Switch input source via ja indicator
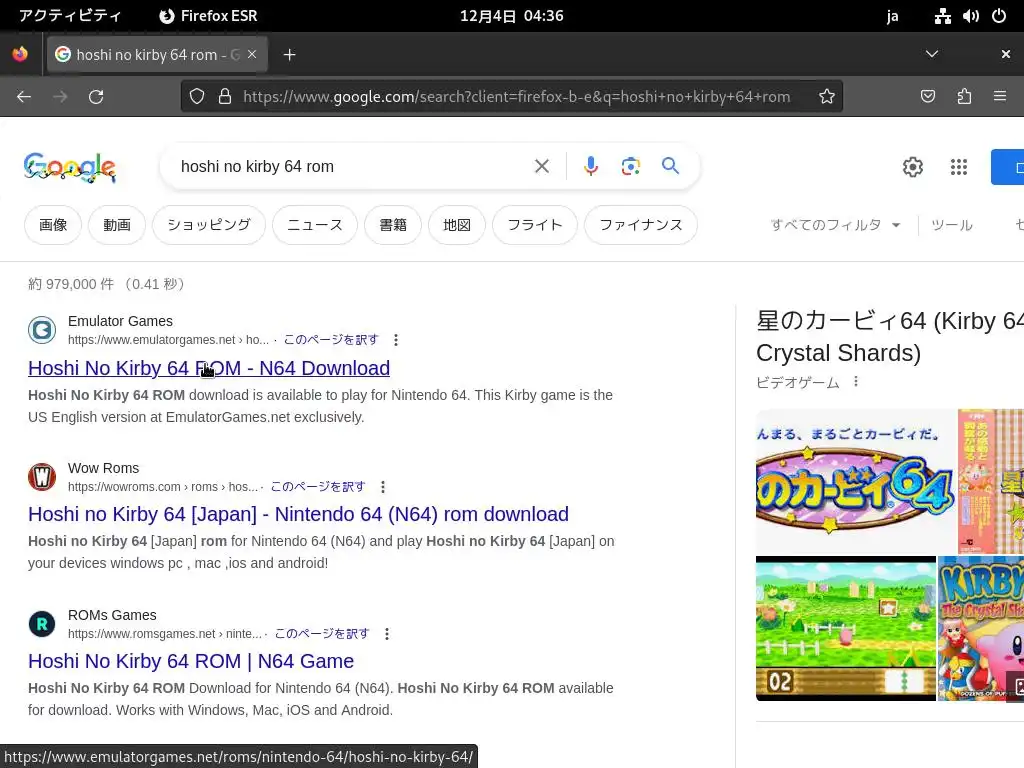This screenshot has width=1024, height=768. 892,16
